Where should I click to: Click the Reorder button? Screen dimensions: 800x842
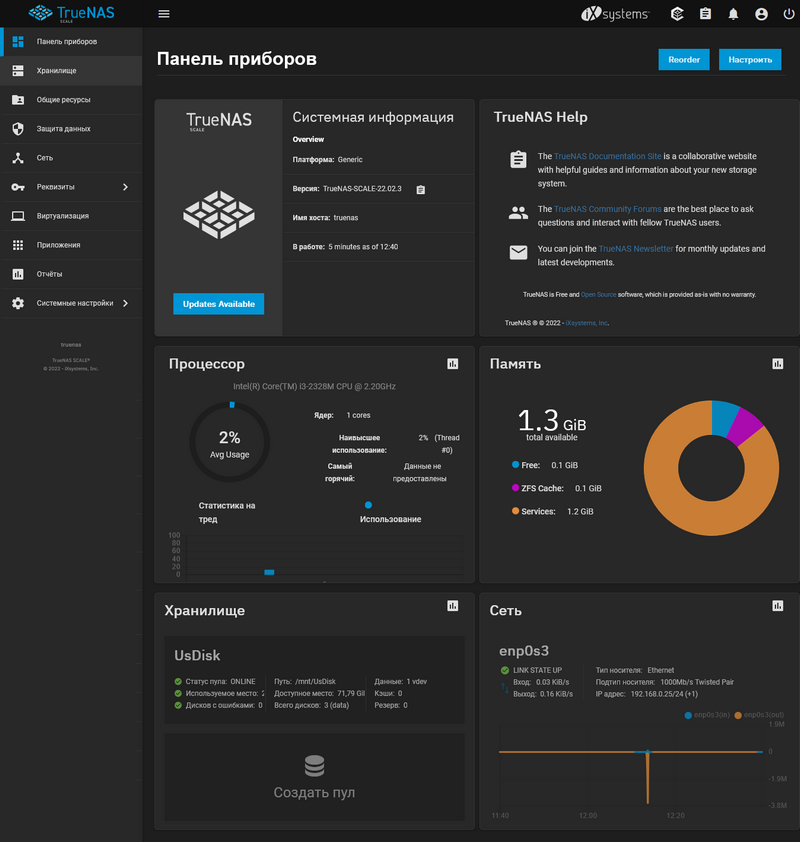684,60
